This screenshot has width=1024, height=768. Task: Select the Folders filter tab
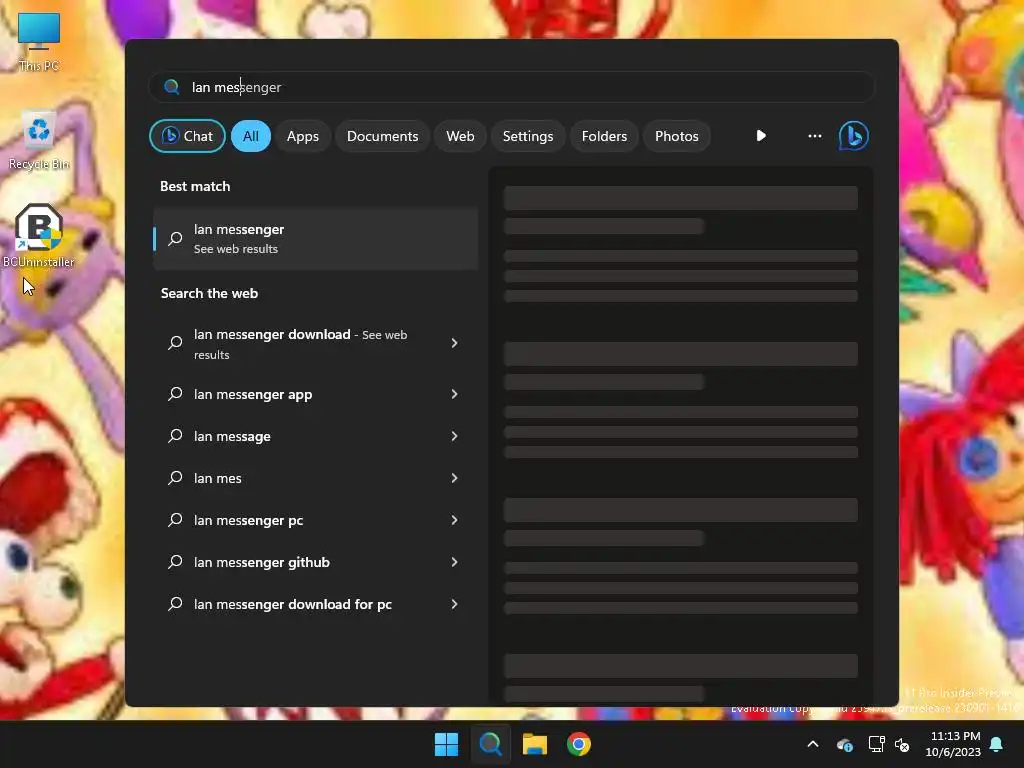[x=604, y=136]
